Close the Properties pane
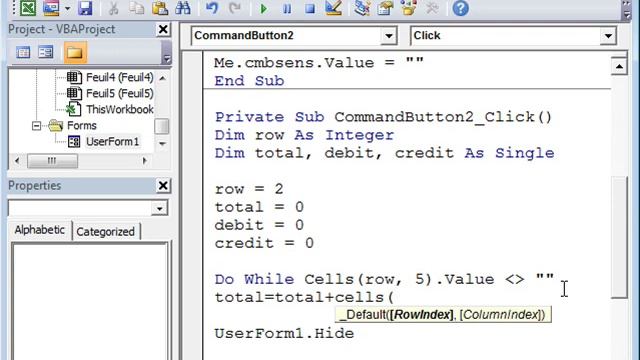Screen dimensions: 640x360 coord(163,186)
